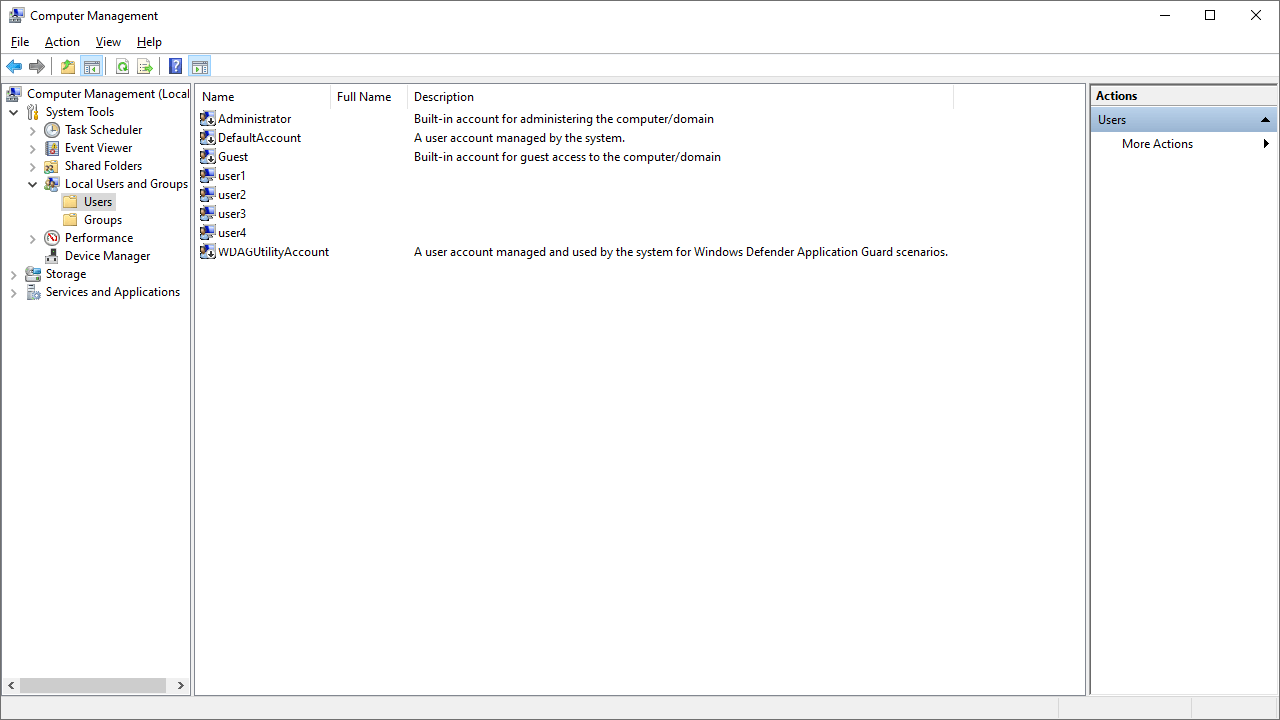Open the Help menu
Viewport: 1280px width, 720px height.
(x=149, y=42)
